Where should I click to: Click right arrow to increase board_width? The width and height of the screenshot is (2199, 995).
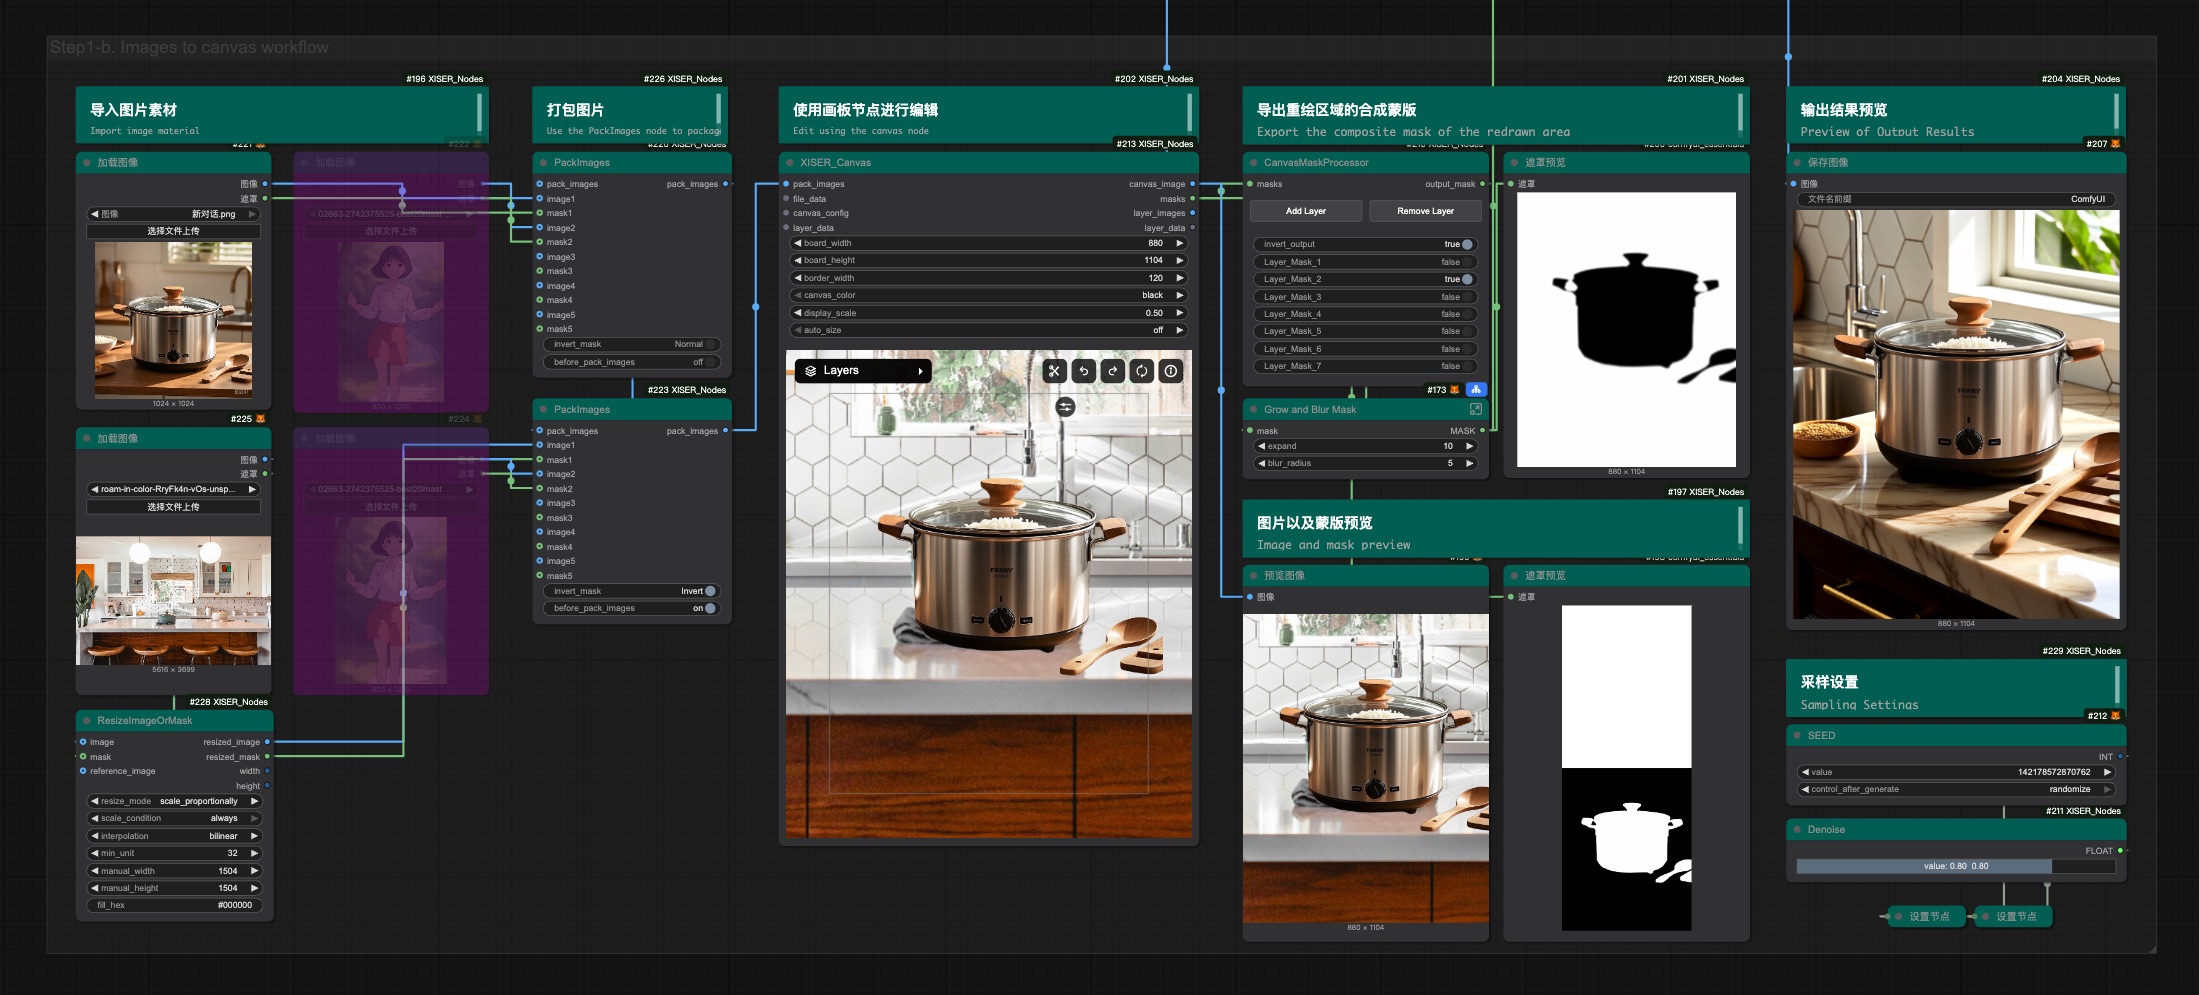(1180, 243)
